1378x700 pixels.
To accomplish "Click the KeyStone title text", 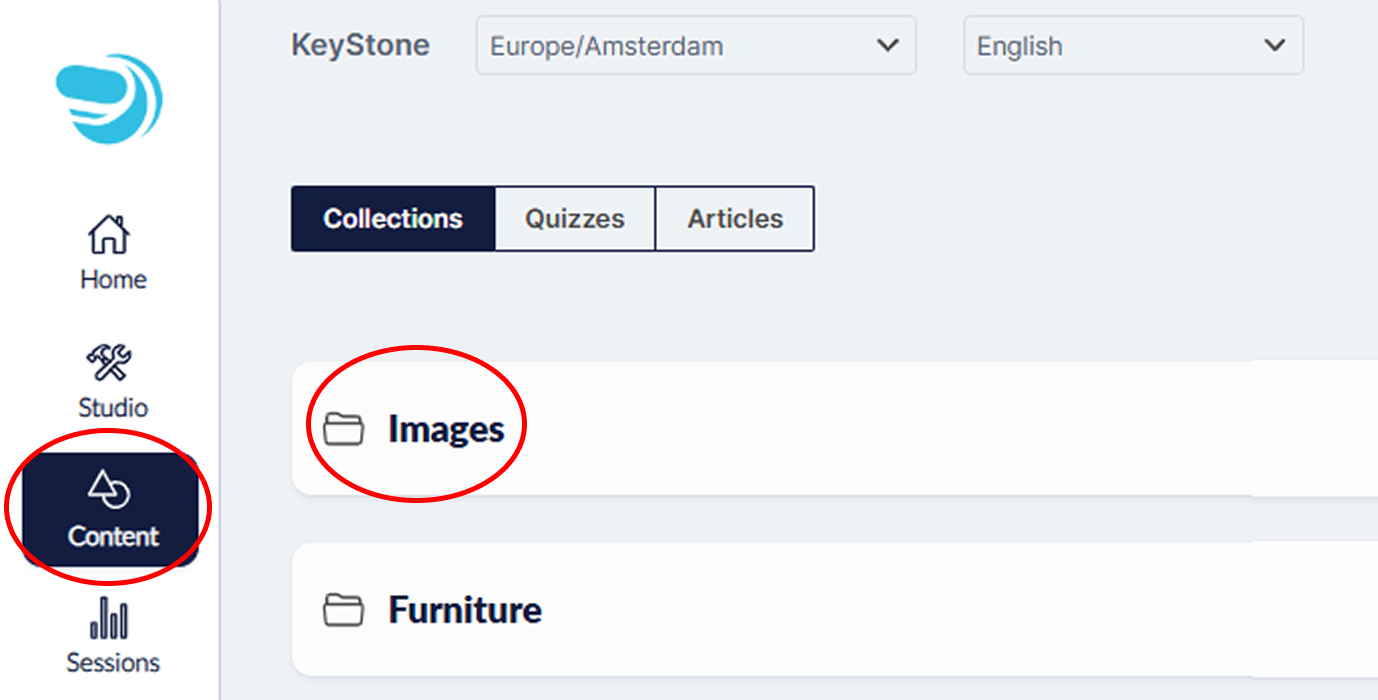I will (360, 45).
